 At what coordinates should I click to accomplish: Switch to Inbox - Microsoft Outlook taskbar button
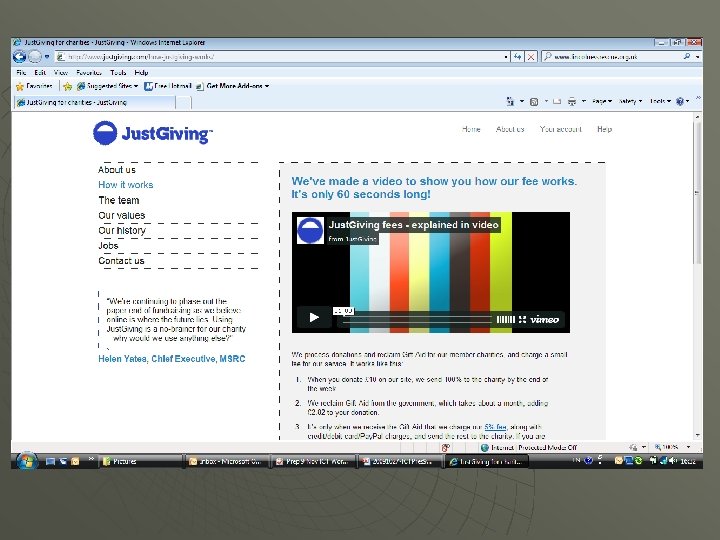(x=225, y=461)
